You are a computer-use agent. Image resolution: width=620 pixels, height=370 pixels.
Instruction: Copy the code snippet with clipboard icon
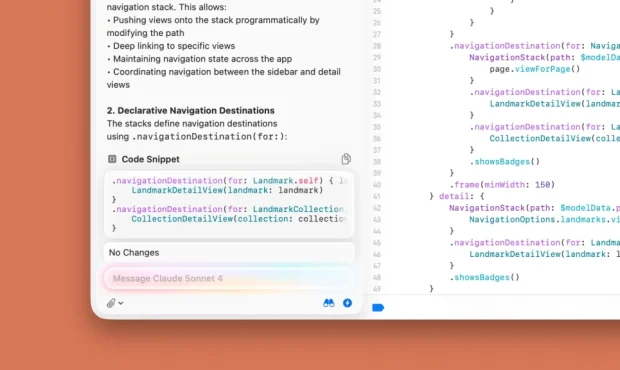click(x=346, y=159)
